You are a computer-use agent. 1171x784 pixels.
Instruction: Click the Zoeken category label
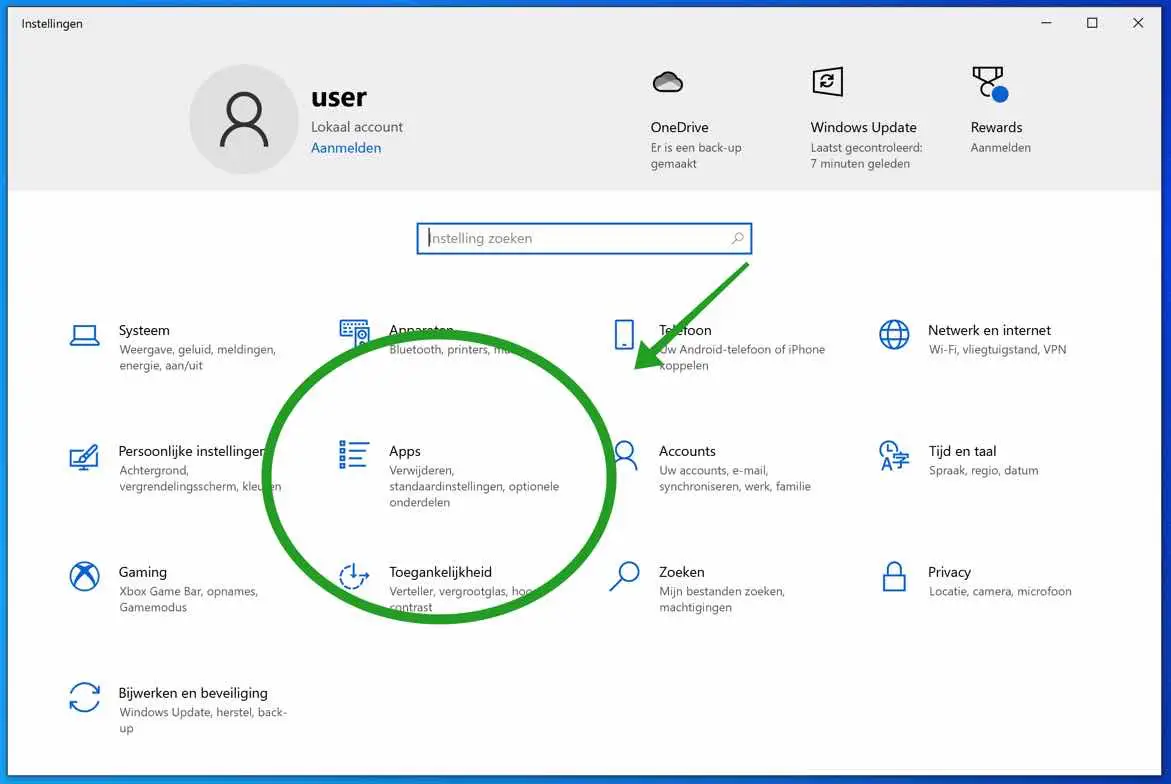click(x=682, y=572)
